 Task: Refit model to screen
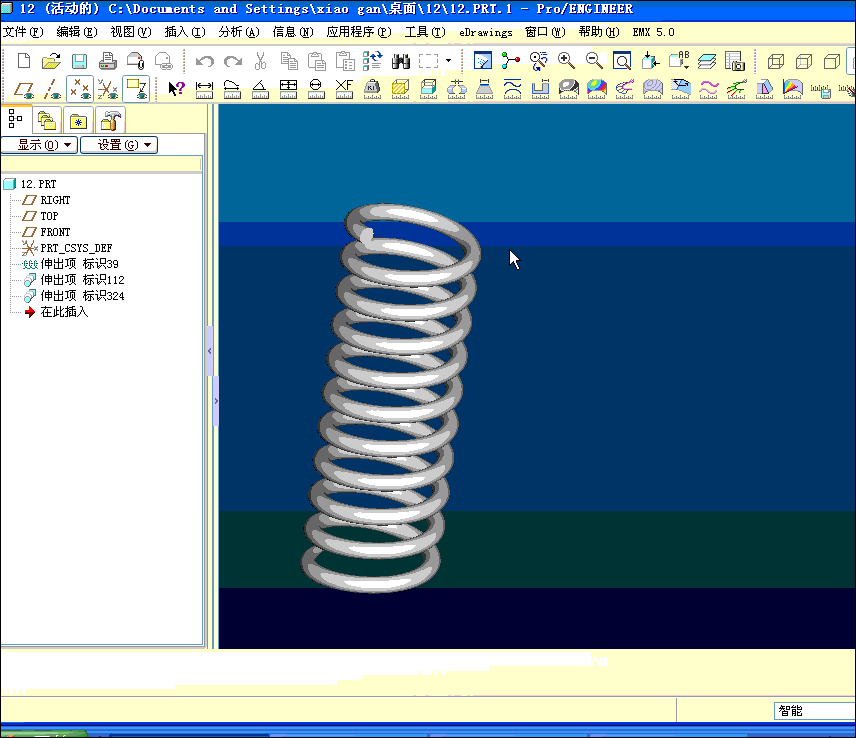pos(622,61)
